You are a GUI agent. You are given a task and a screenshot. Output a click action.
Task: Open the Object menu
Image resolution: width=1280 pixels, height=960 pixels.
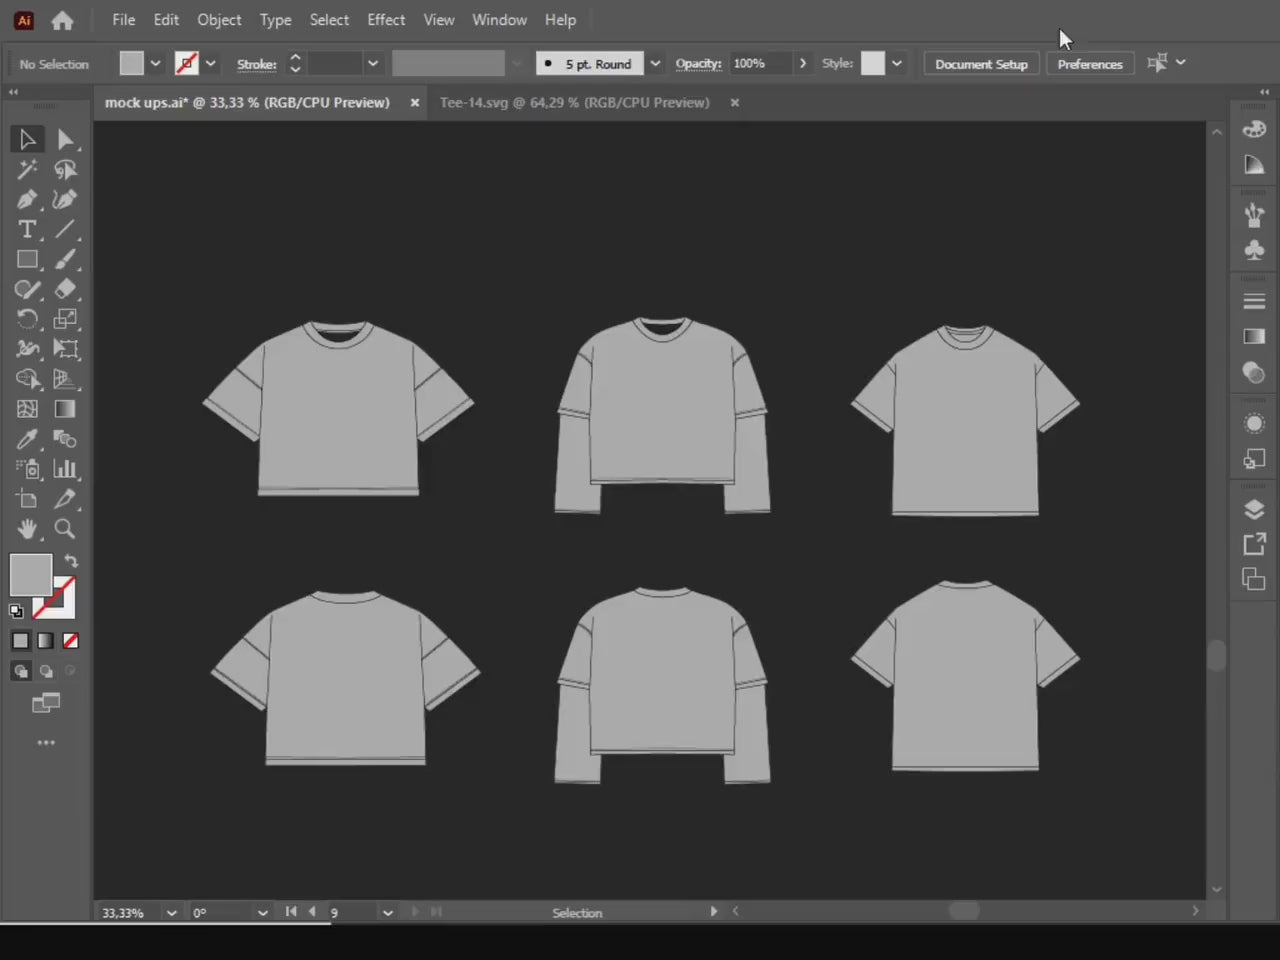point(219,20)
